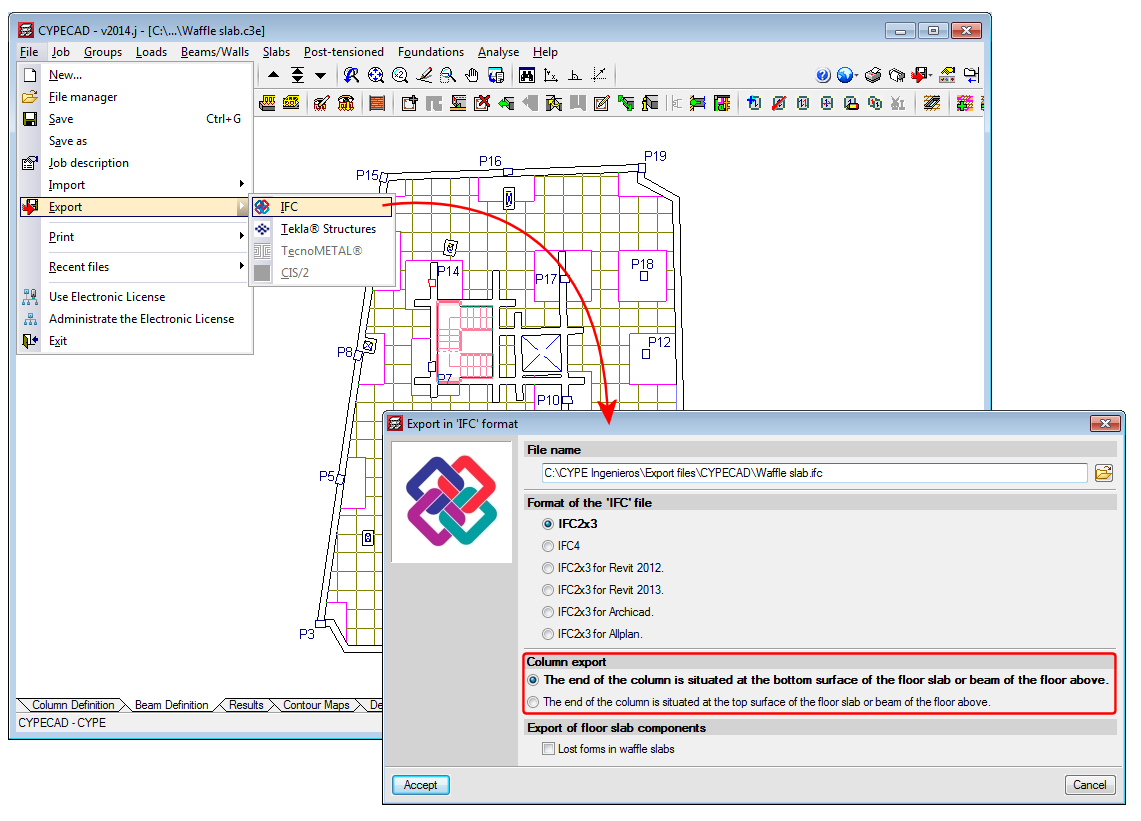This screenshot has height=821, width=1141.
Task: Open help with the blue question mark icon
Action: pyautogui.click(x=823, y=75)
